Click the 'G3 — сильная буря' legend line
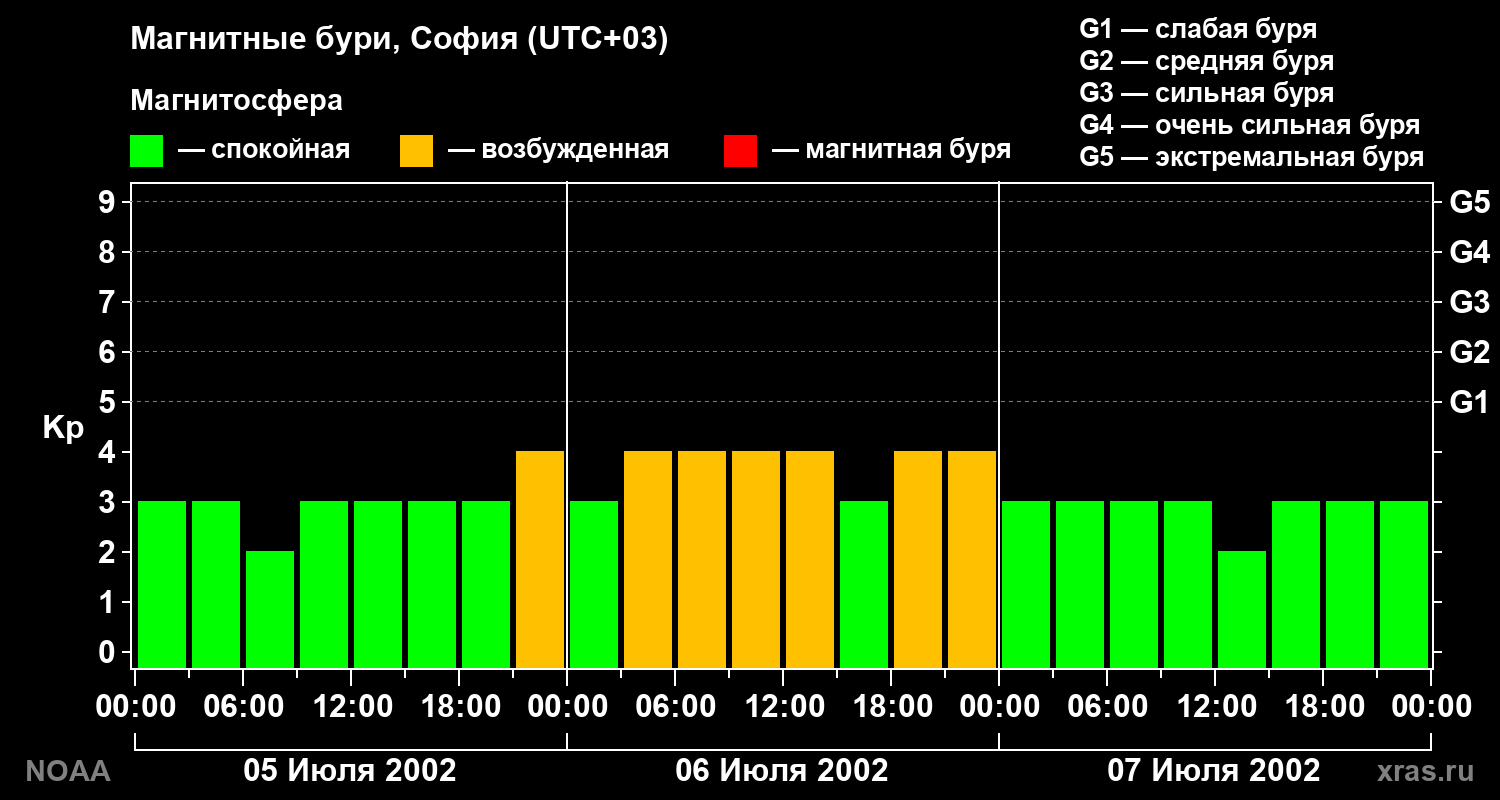 1207,93
